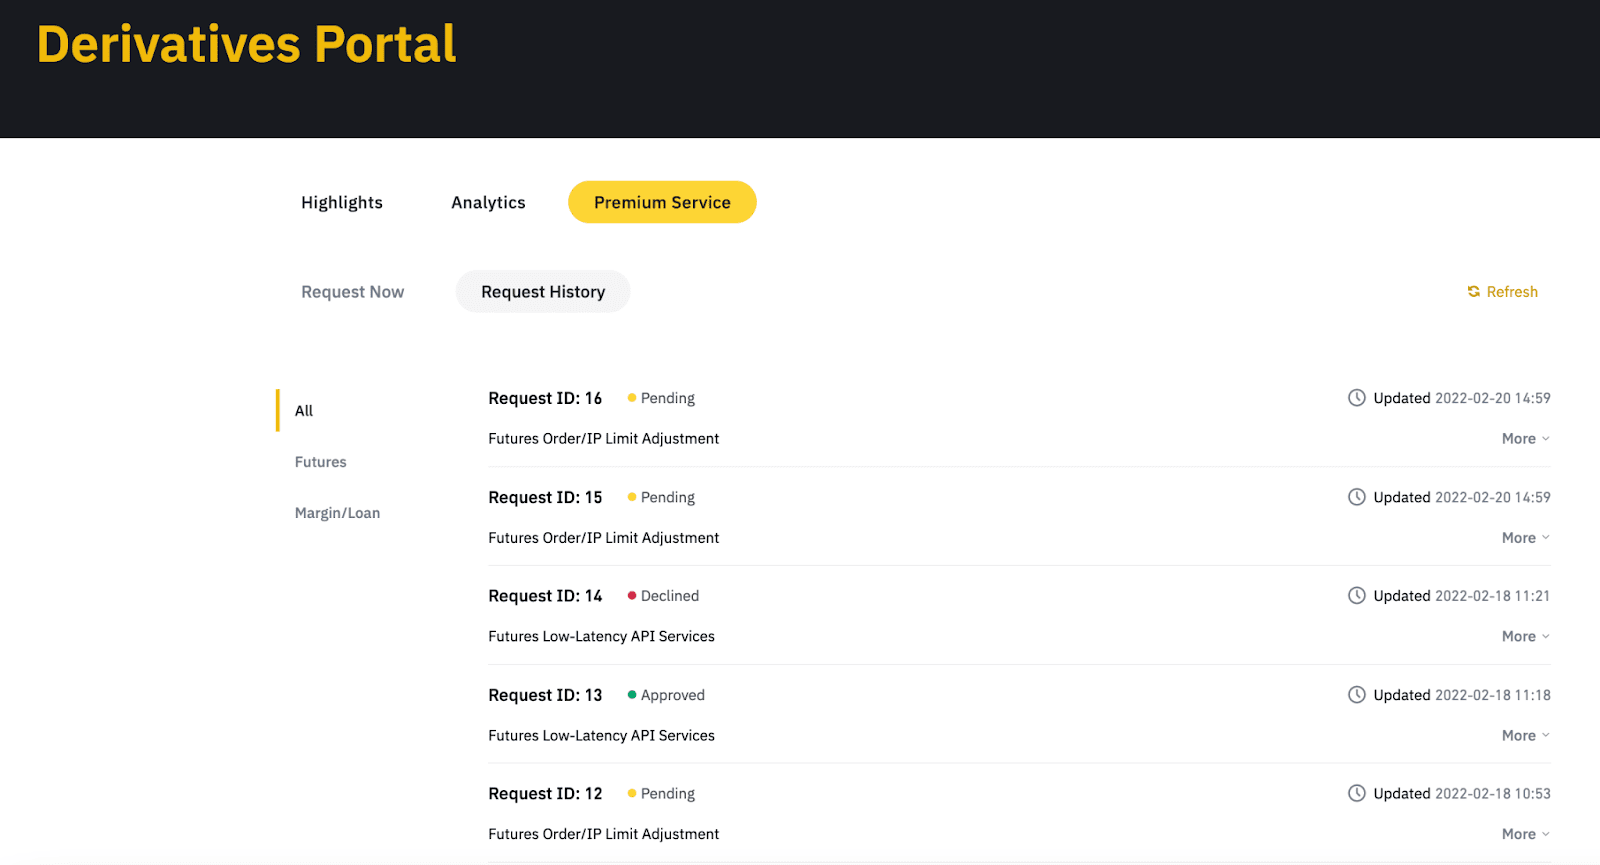Open the Analytics tab
Image resolution: width=1600 pixels, height=865 pixels.
[x=488, y=202]
